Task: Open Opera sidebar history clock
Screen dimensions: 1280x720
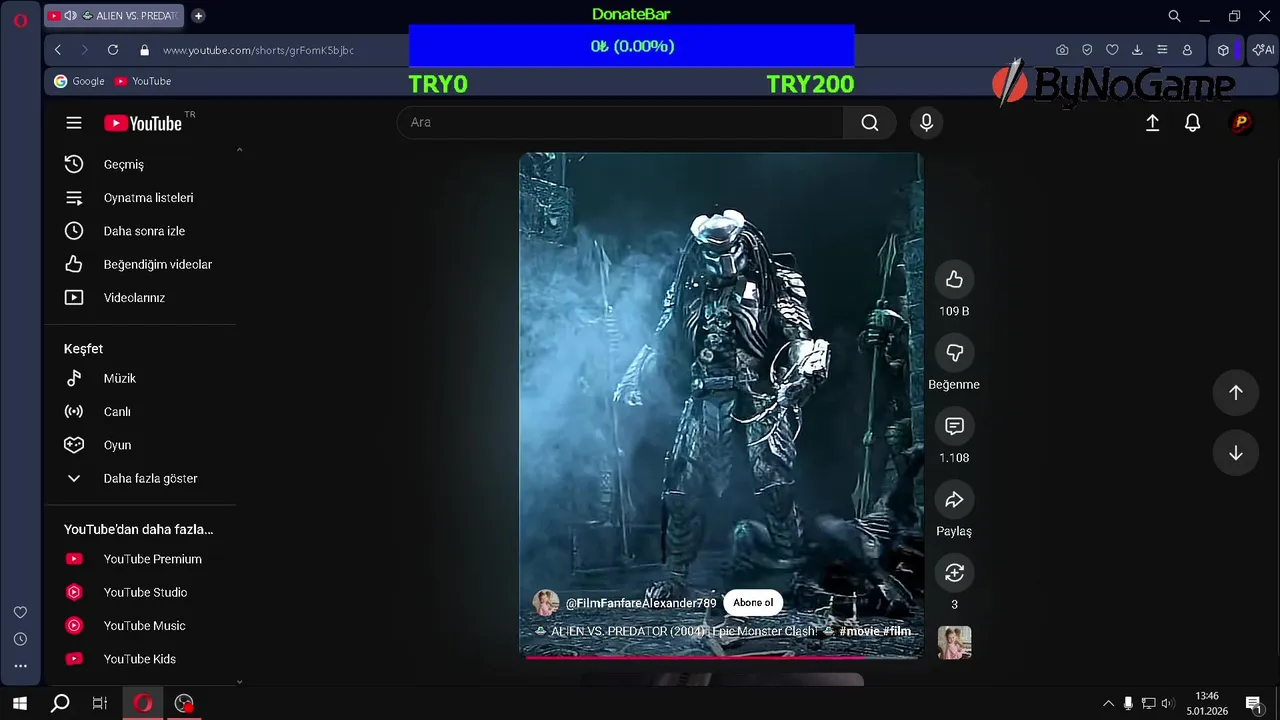Action: pyautogui.click(x=20, y=639)
